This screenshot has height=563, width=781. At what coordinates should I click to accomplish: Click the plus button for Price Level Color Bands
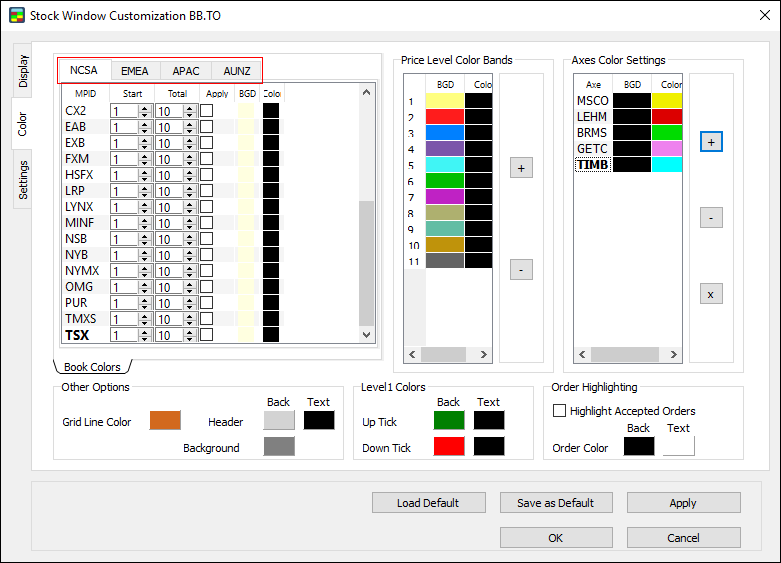pyautogui.click(x=521, y=168)
